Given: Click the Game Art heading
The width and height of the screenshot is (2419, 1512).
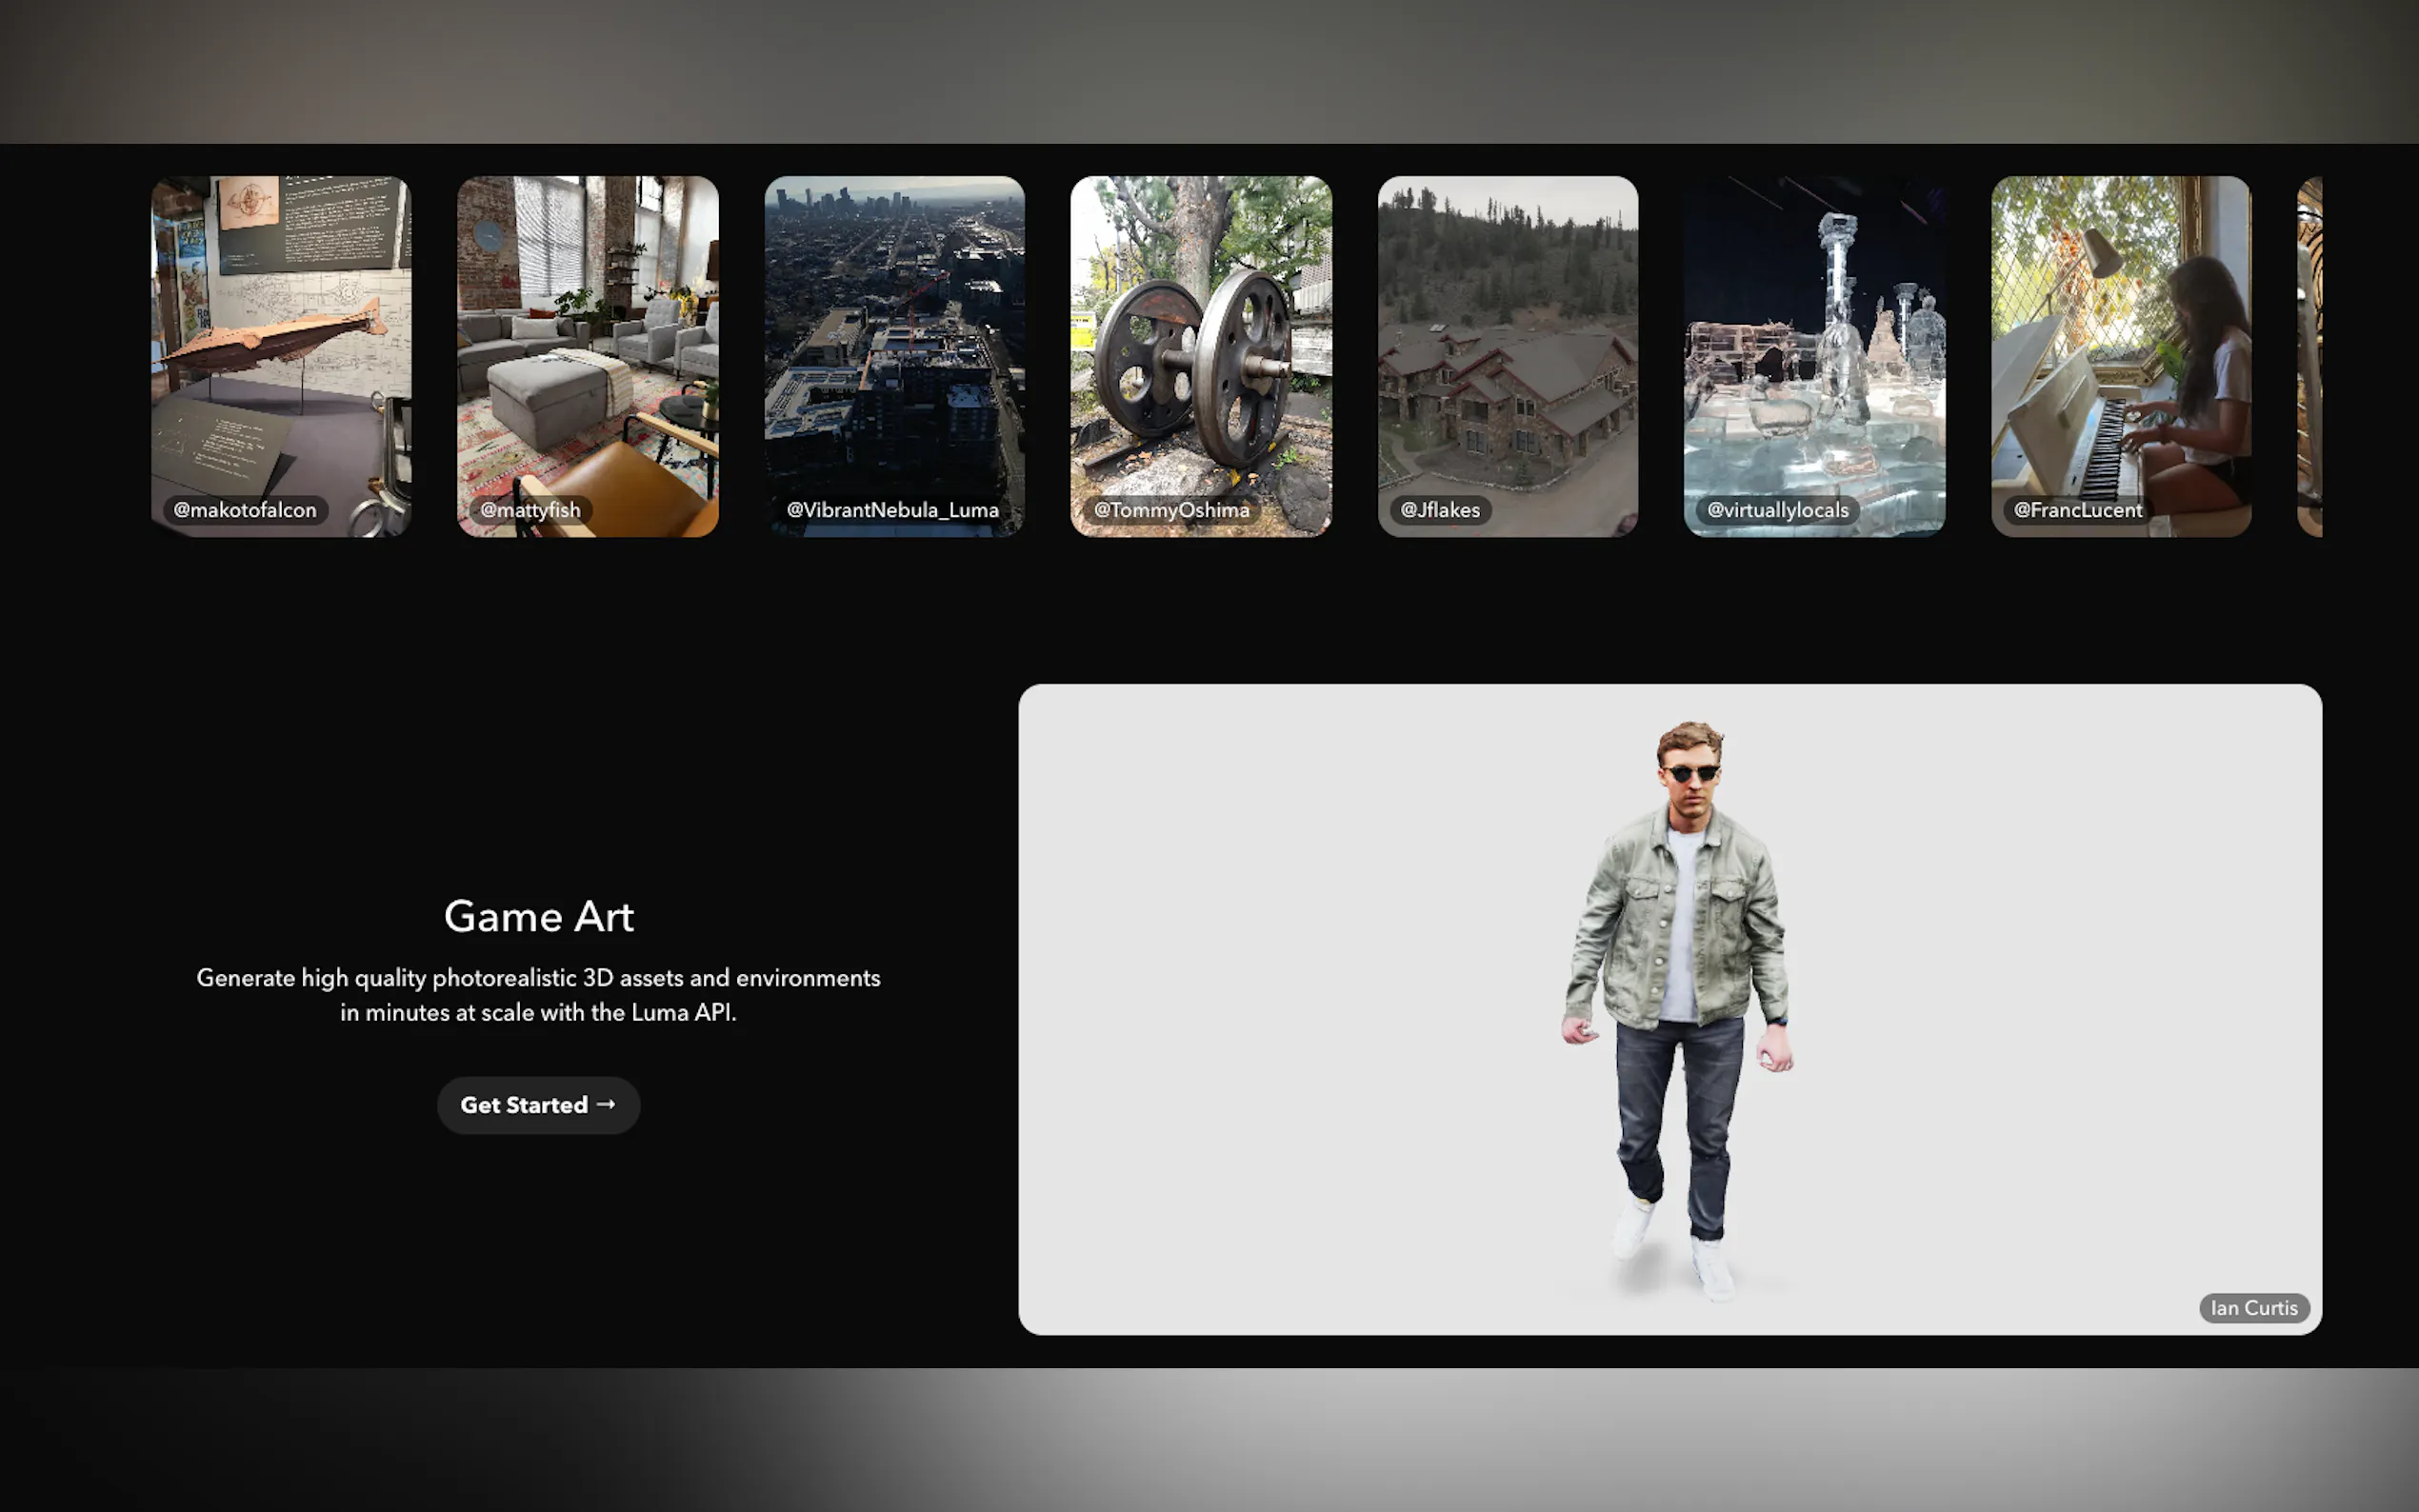Looking at the screenshot, I should (538, 916).
